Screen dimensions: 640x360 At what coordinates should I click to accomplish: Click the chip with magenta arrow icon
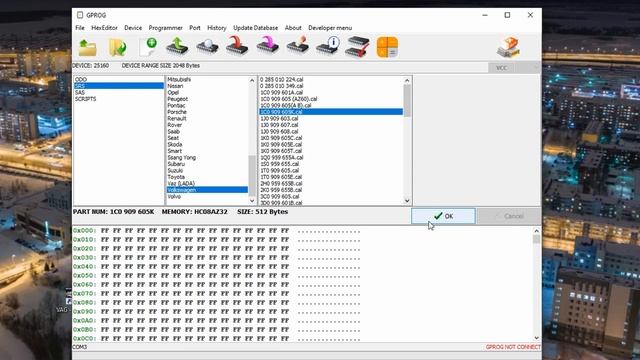coord(267,46)
